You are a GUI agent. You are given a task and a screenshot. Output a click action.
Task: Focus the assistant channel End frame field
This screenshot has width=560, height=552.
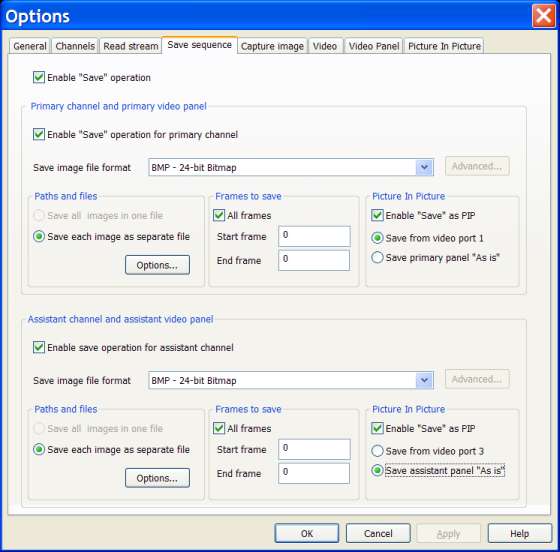(x=314, y=473)
